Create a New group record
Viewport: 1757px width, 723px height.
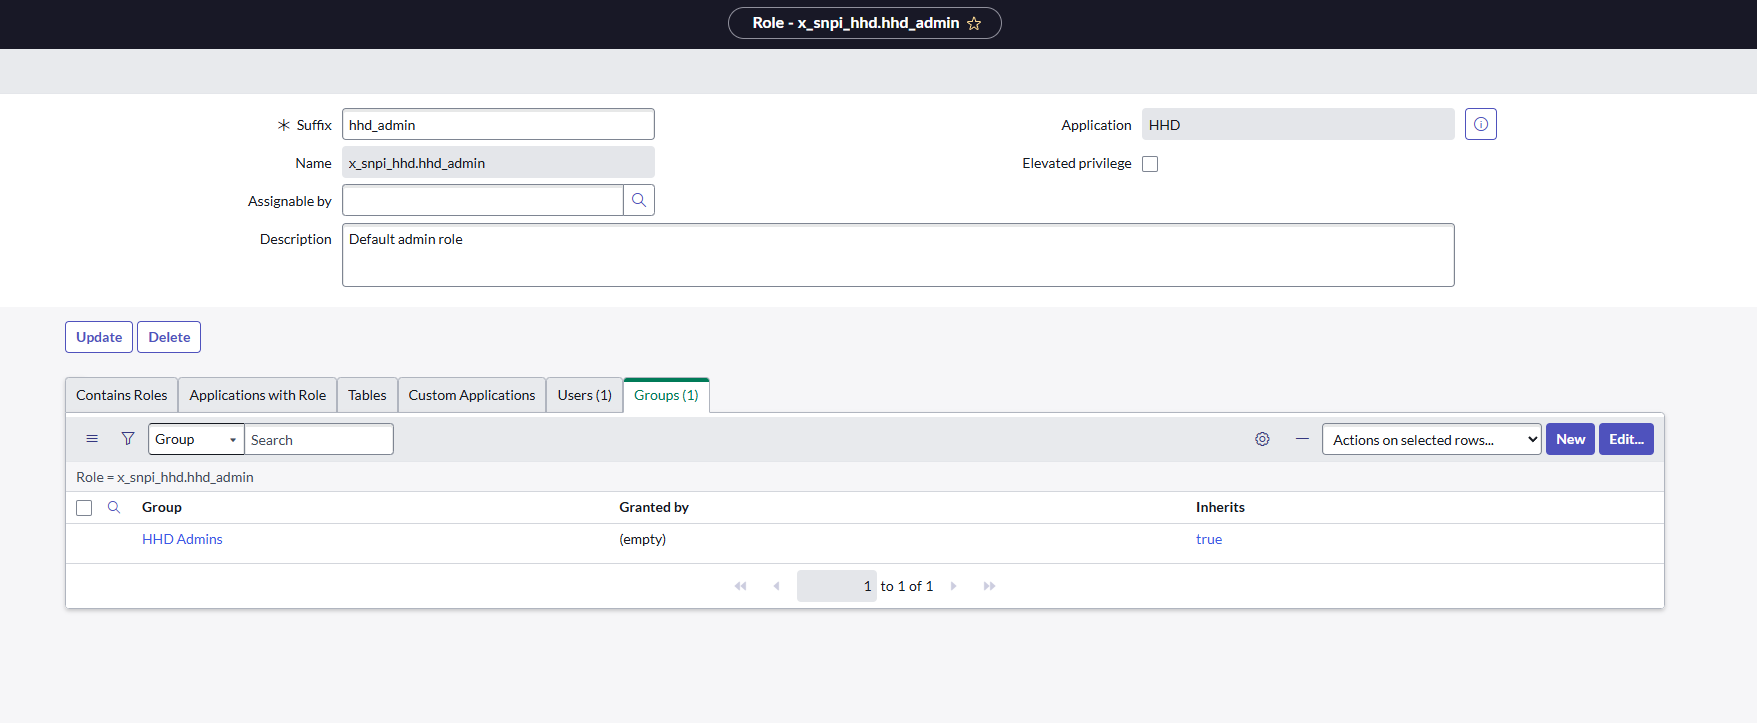click(x=1570, y=439)
